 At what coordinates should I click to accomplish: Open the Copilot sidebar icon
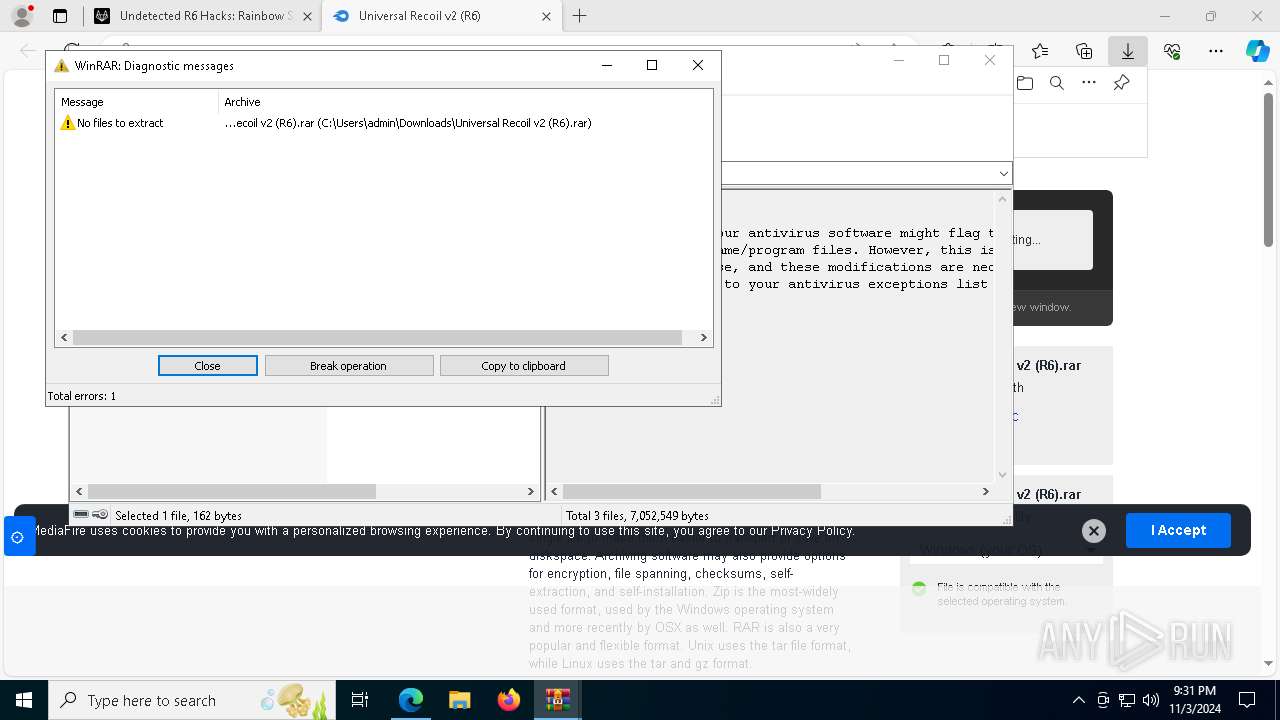pos(1257,51)
